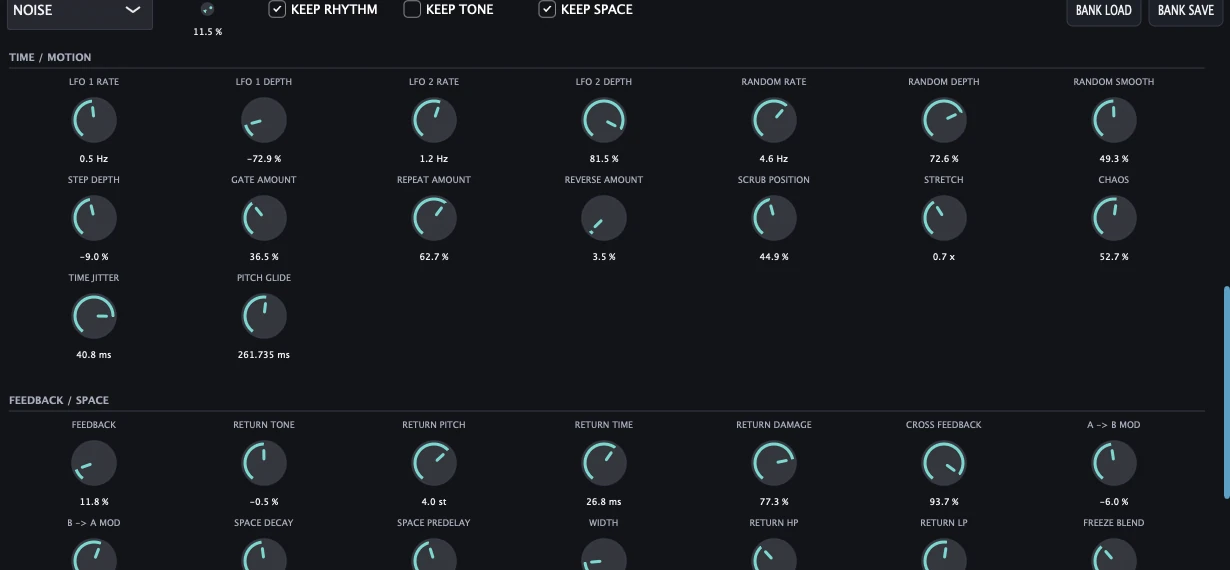The width and height of the screenshot is (1230, 570).
Task: Click the RANDOM RATE knob
Action: coord(774,120)
